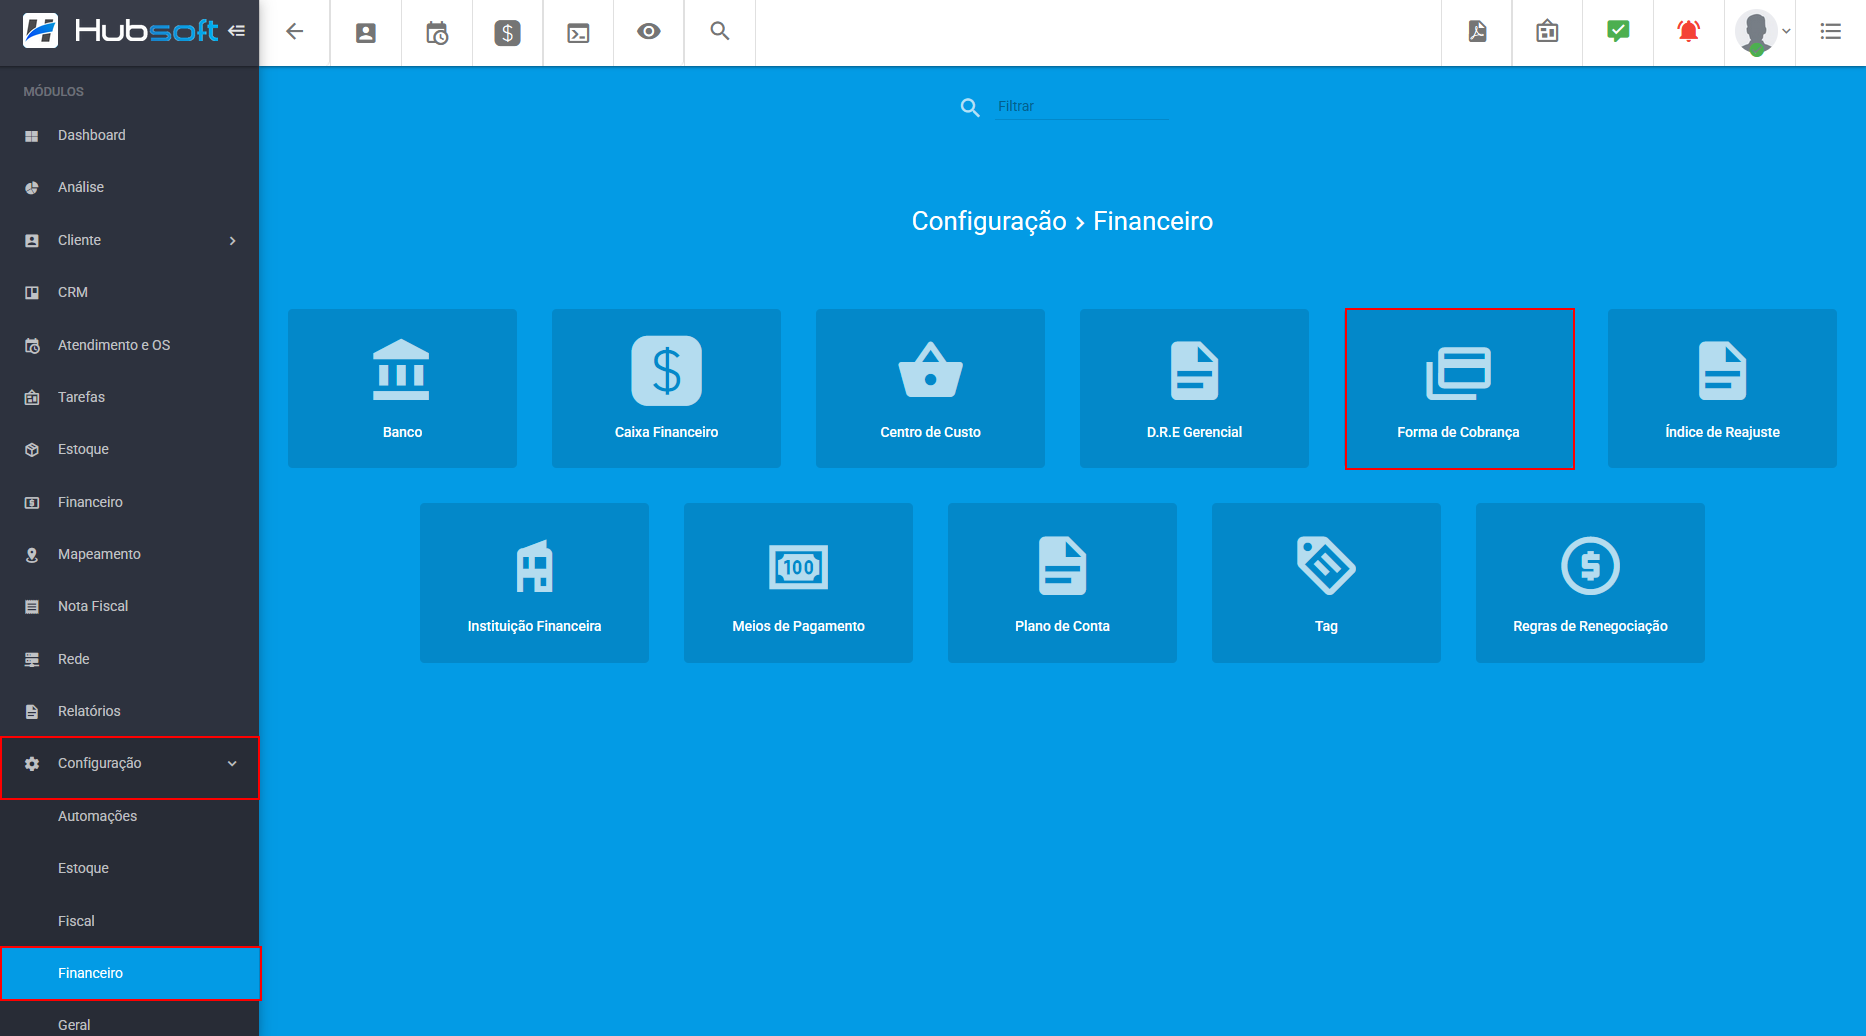Screen dimensions: 1866x1036
Task: Click the magnifier search icon in toolbar
Action: coord(720,32)
